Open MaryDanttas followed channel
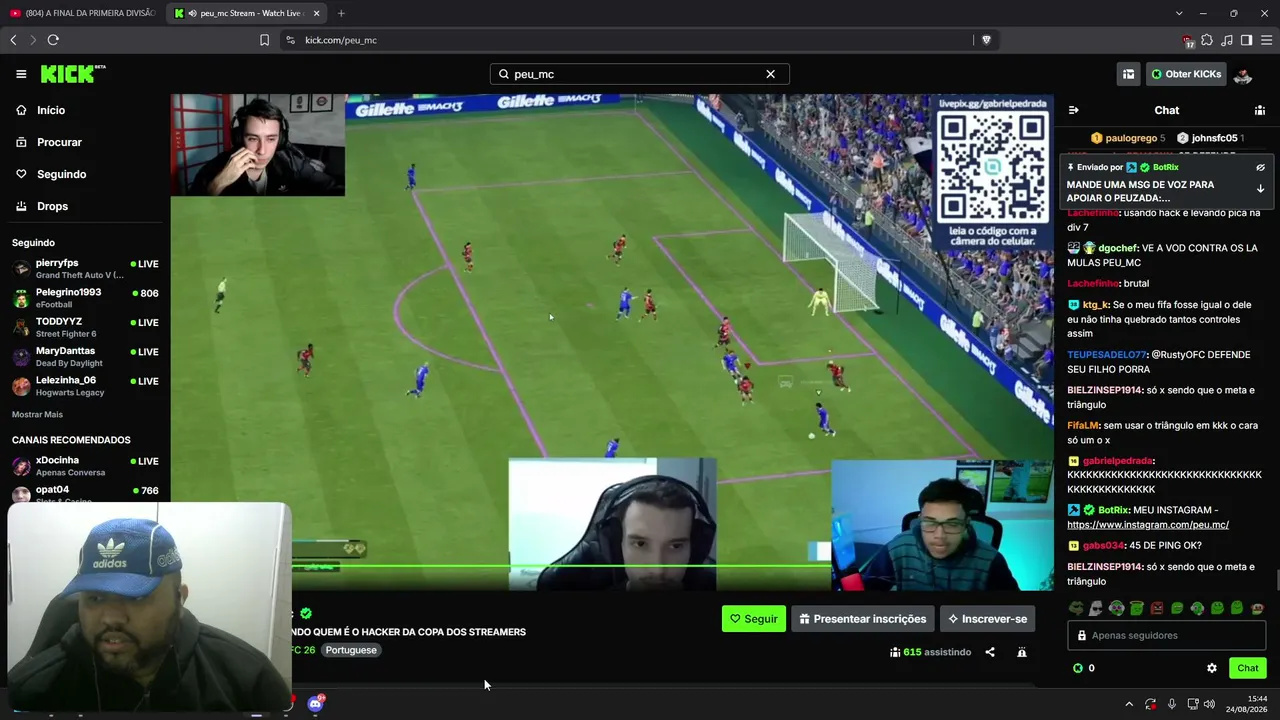Screen dimensions: 1280x720 [84, 357]
